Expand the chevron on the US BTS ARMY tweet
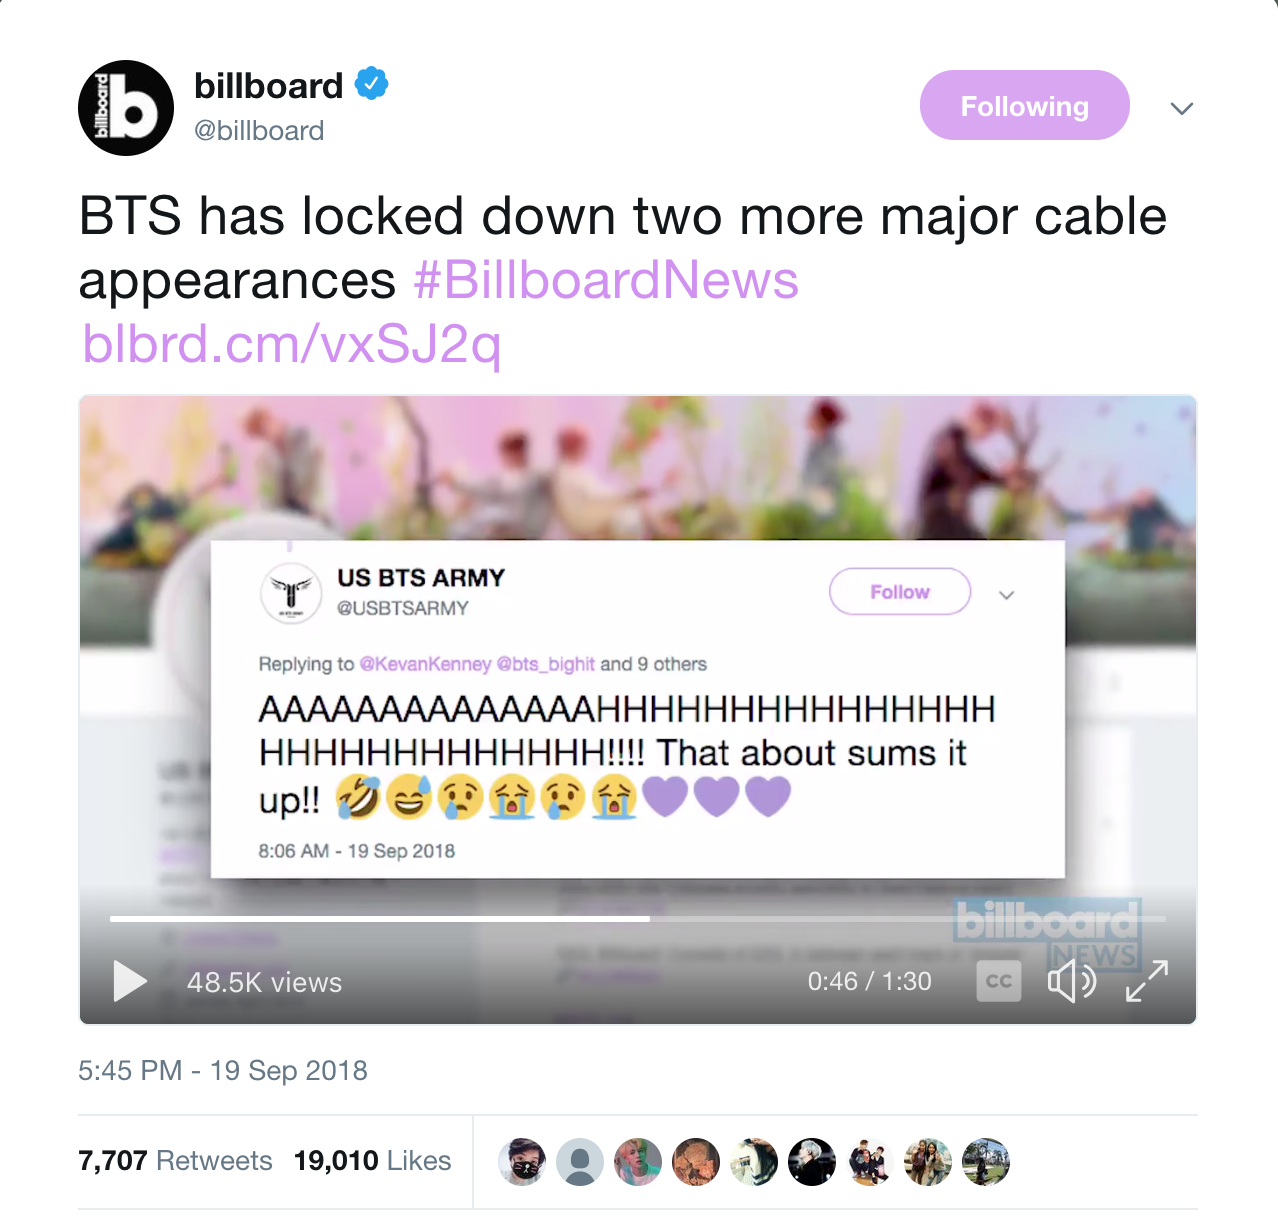 coord(1007,595)
